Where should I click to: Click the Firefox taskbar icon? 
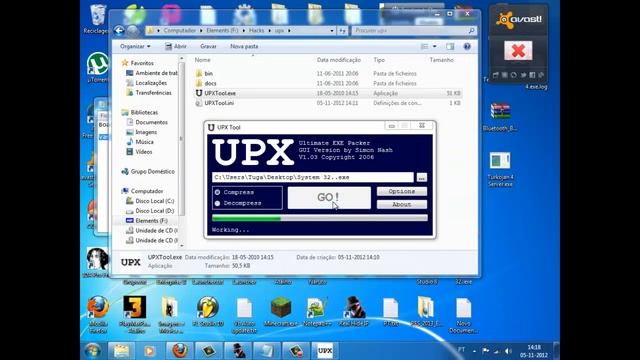tap(180, 351)
